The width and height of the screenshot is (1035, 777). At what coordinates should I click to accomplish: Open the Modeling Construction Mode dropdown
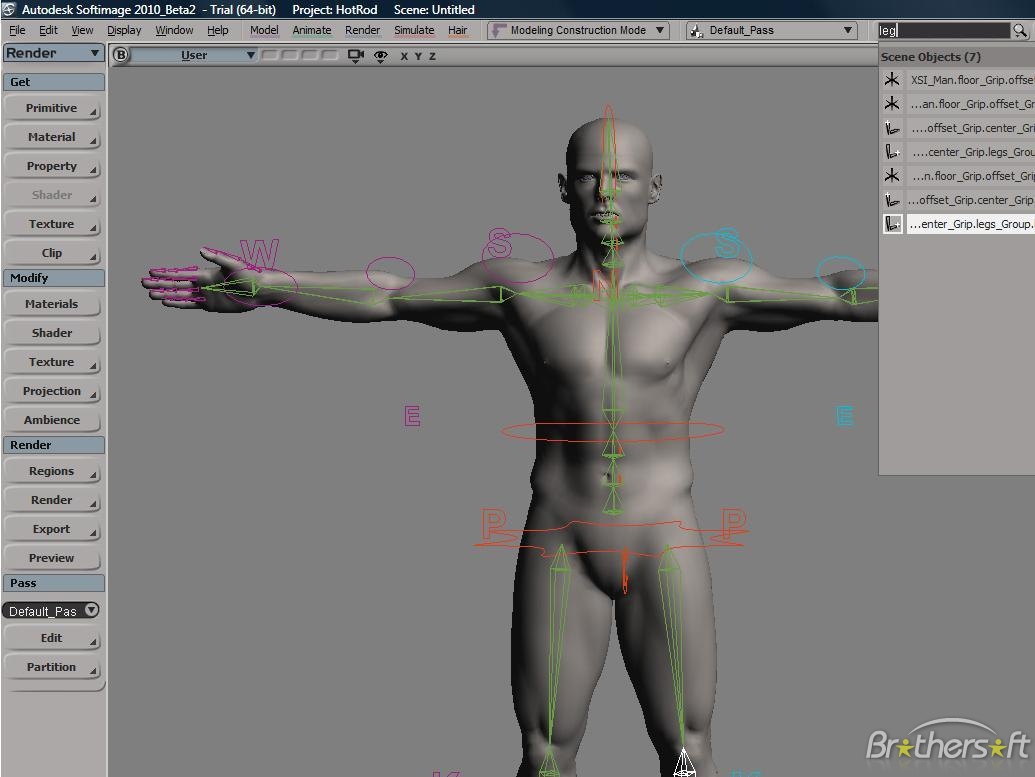pos(577,30)
